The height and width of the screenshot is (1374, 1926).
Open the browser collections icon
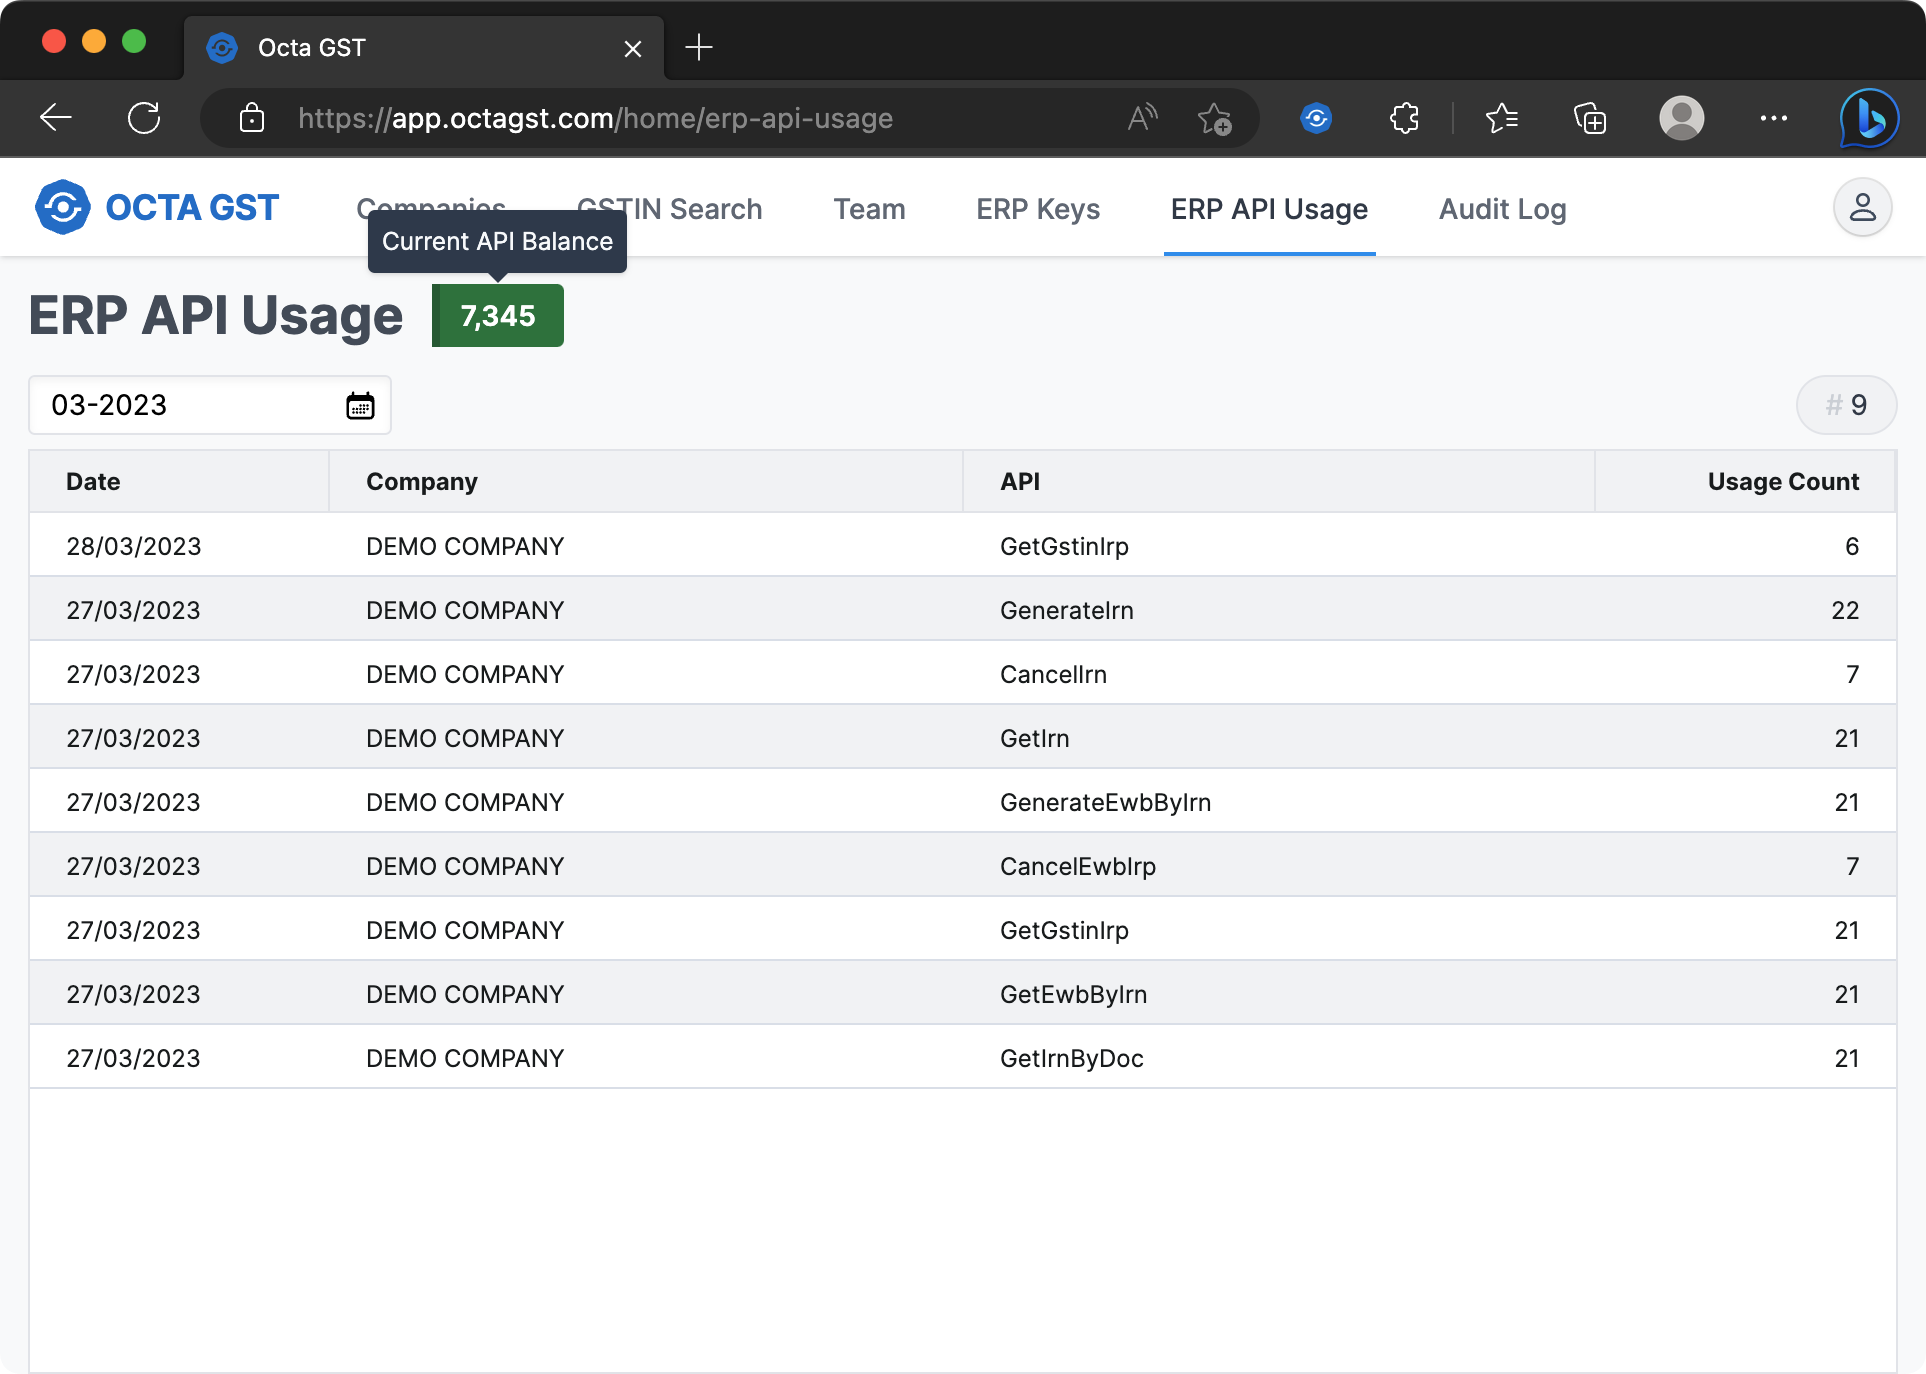1589,119
